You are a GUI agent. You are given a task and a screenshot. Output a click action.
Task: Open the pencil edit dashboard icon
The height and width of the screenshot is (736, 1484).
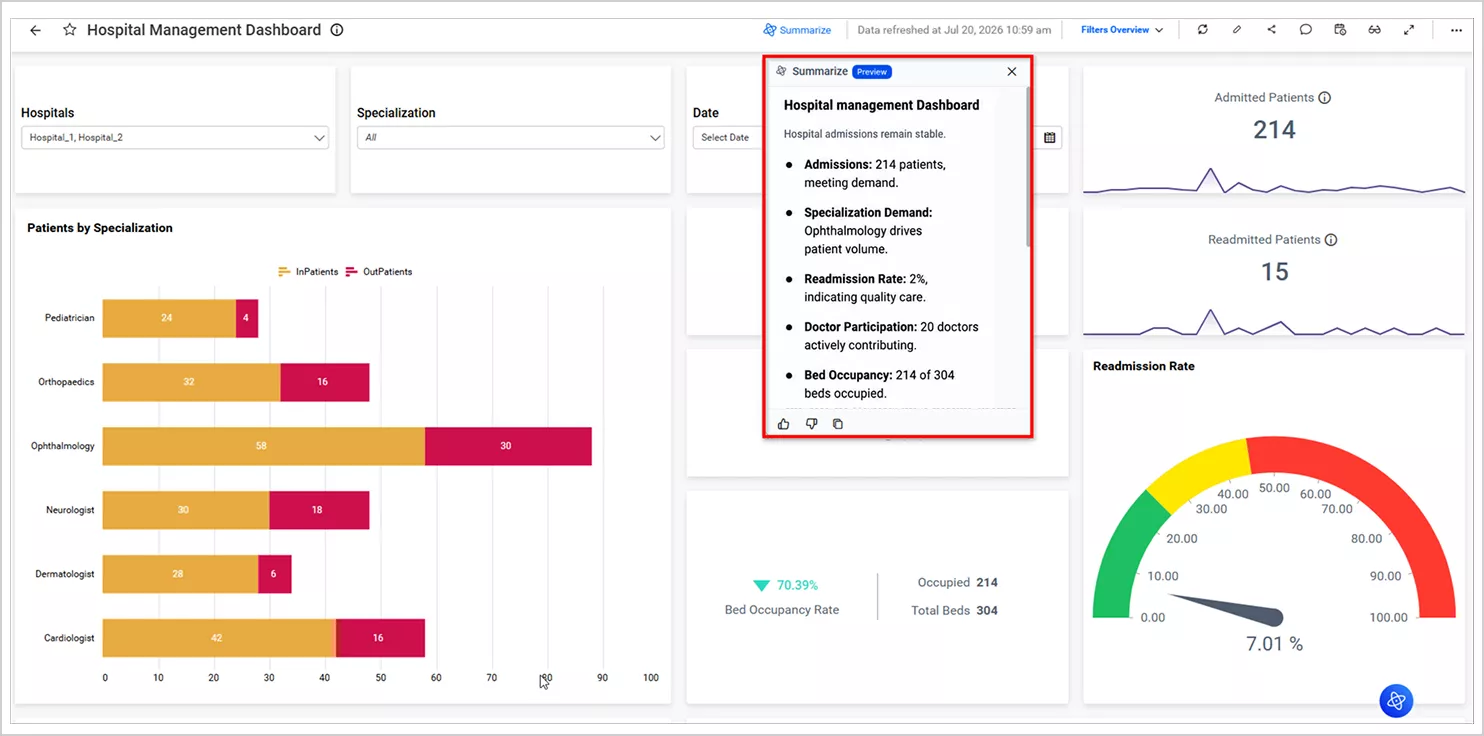[1237, 30]
